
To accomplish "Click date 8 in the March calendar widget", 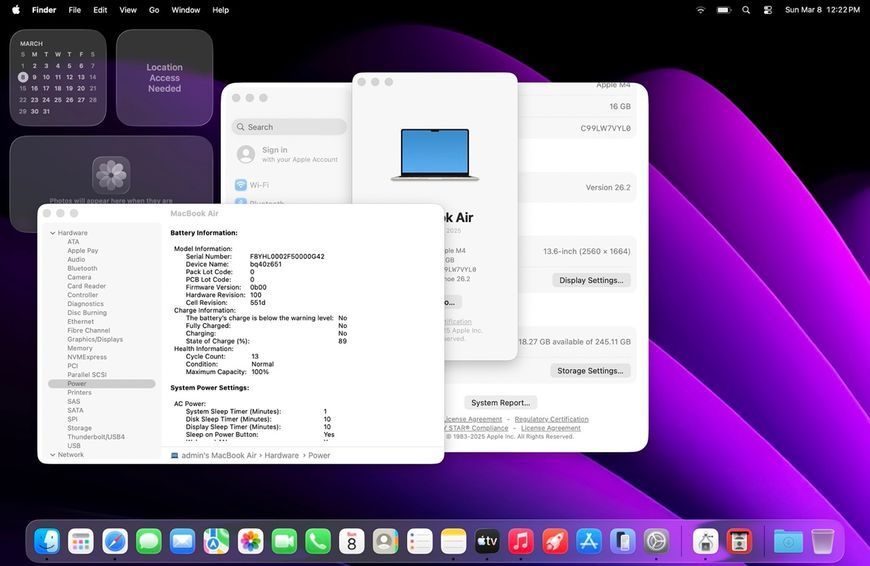I will click(x=23, y=77).
